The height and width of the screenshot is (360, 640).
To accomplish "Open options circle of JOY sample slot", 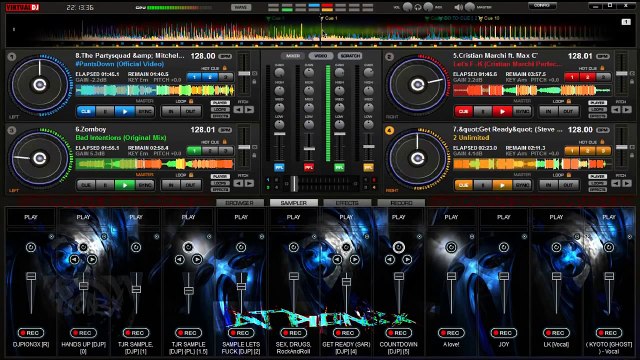I will pyautogui.click(x=524, y=236).
